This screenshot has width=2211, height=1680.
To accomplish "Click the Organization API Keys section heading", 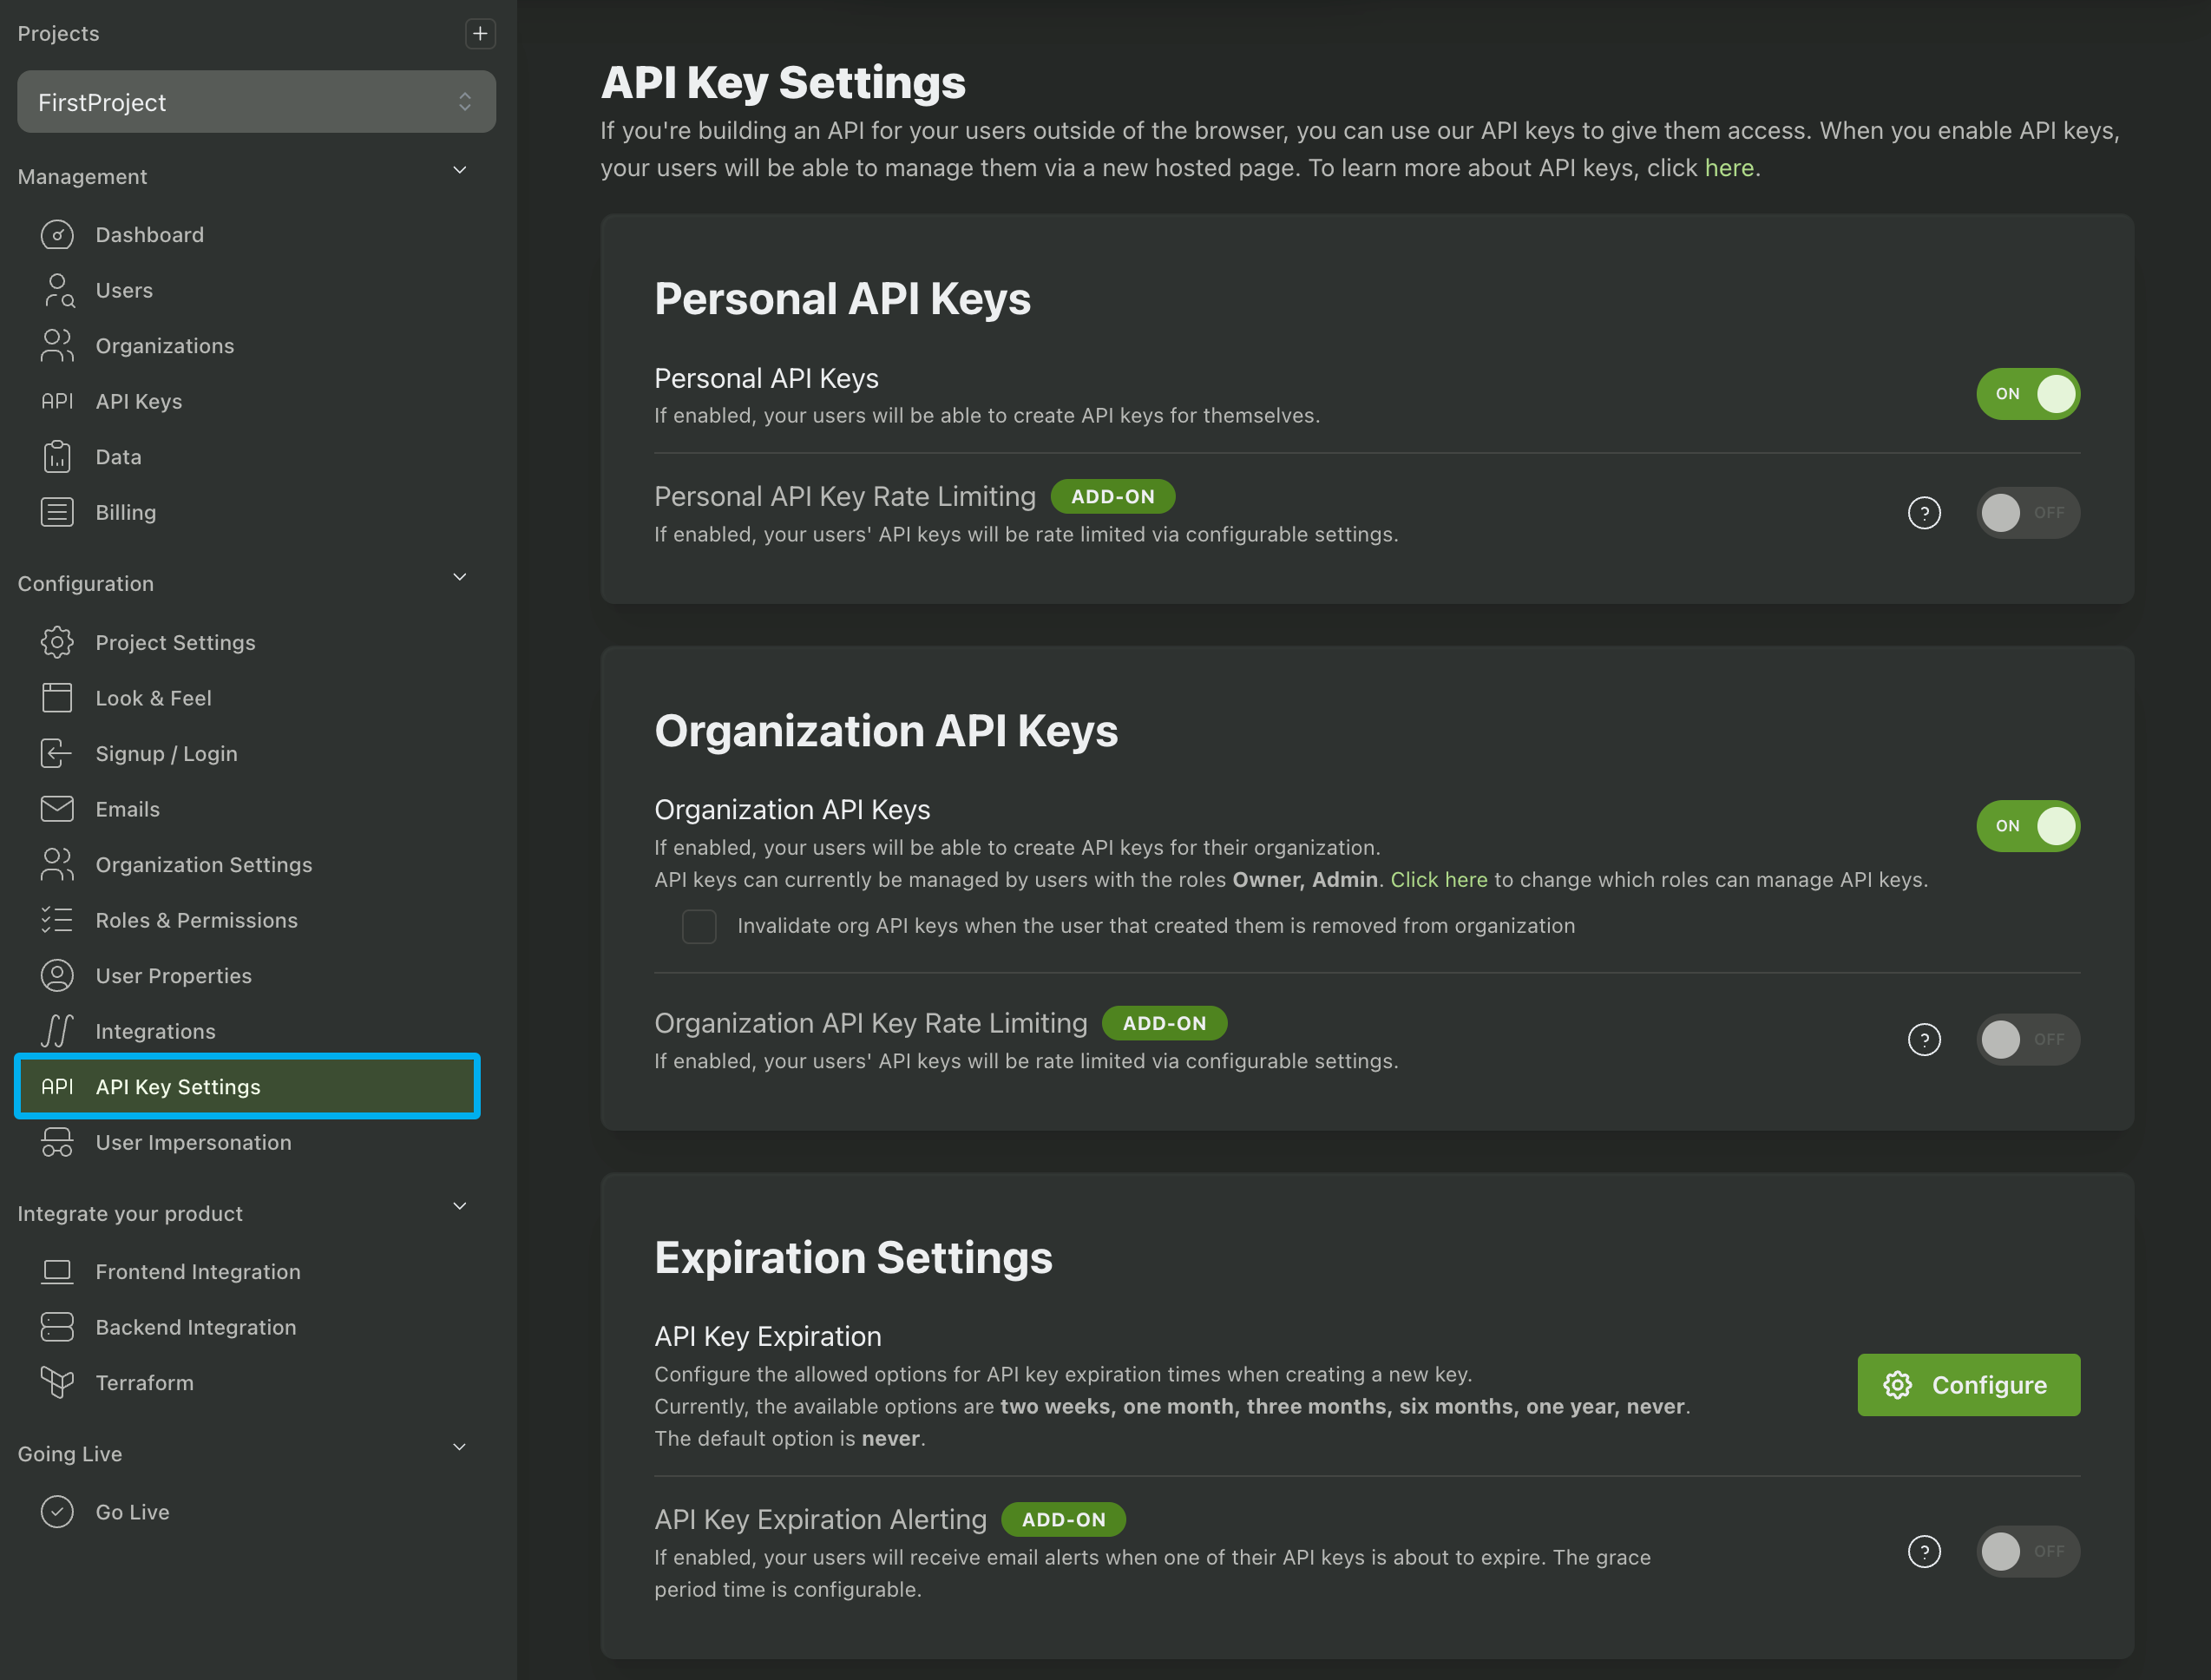I will point(886,731).
